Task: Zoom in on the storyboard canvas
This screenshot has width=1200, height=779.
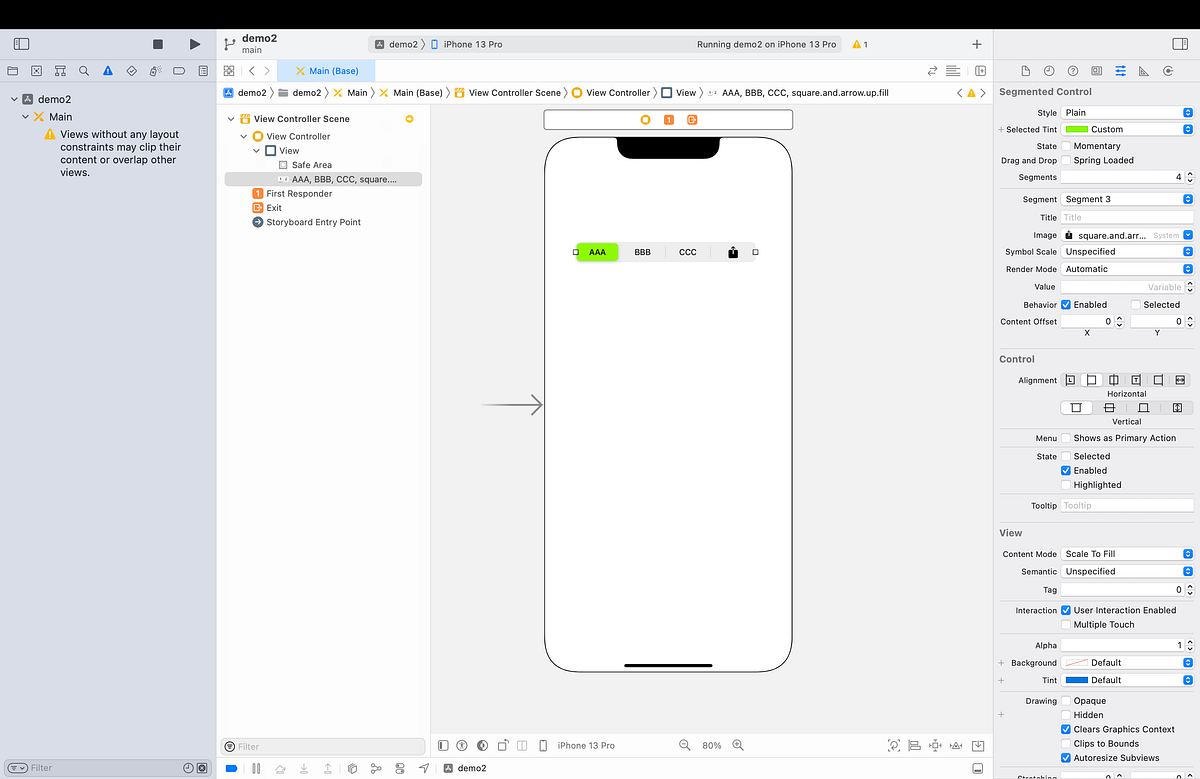Action: coord(737,745)
